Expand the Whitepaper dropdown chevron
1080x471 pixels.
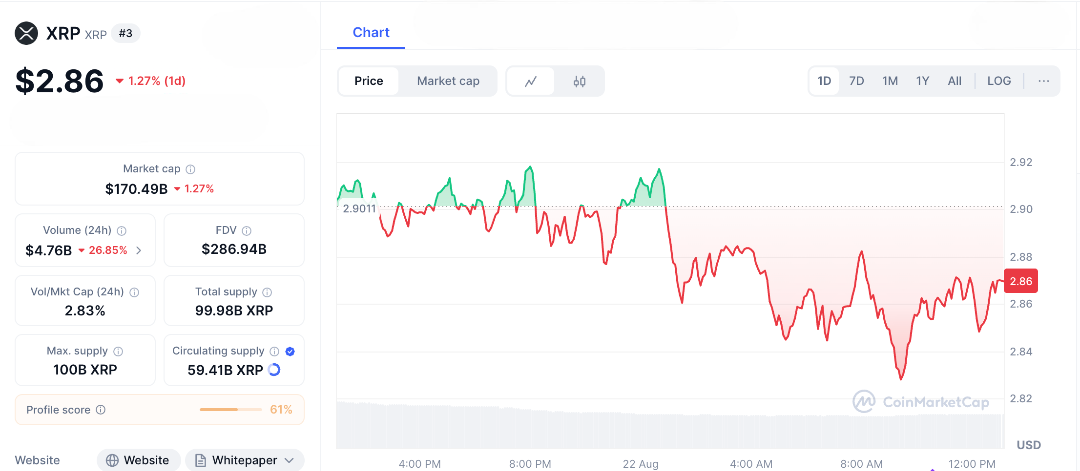tap(289, 460)
